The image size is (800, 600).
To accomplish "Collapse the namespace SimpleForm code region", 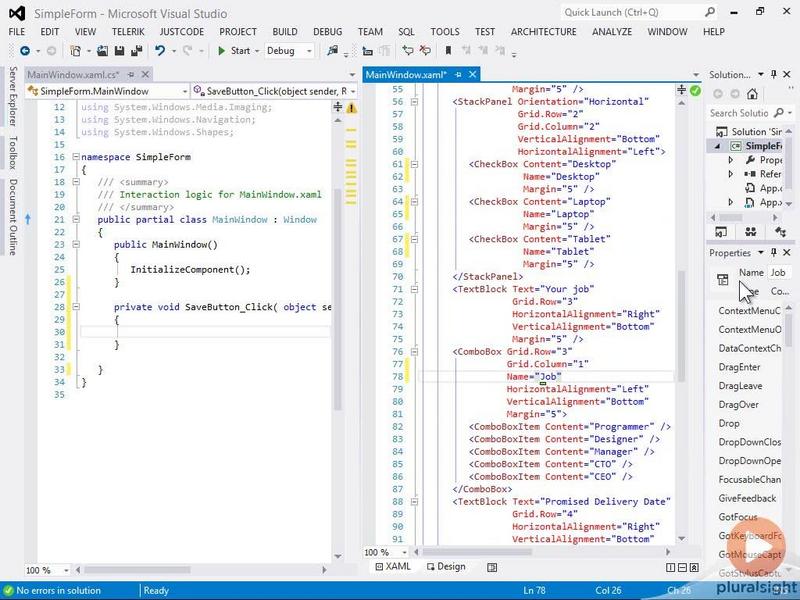I will coord(76,157).
